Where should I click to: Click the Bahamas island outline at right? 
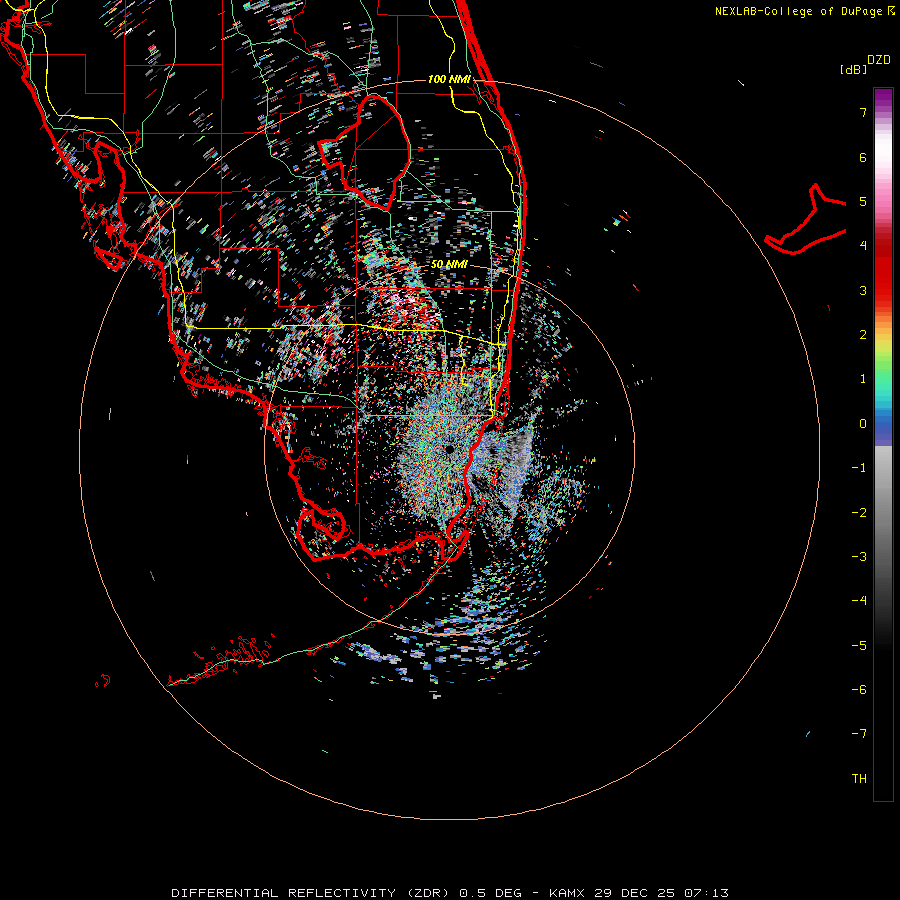tap(805, 219)
